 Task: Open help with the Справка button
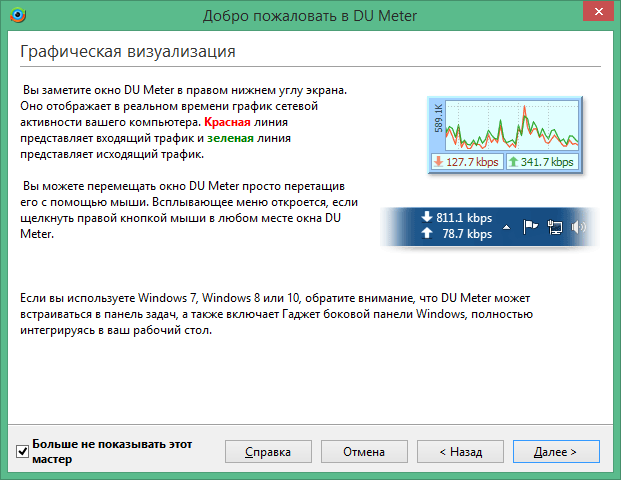click(268, 451)
